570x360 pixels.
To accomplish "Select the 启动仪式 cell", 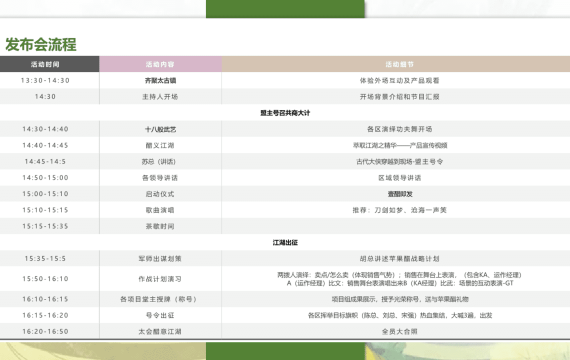I will point(160,194).
